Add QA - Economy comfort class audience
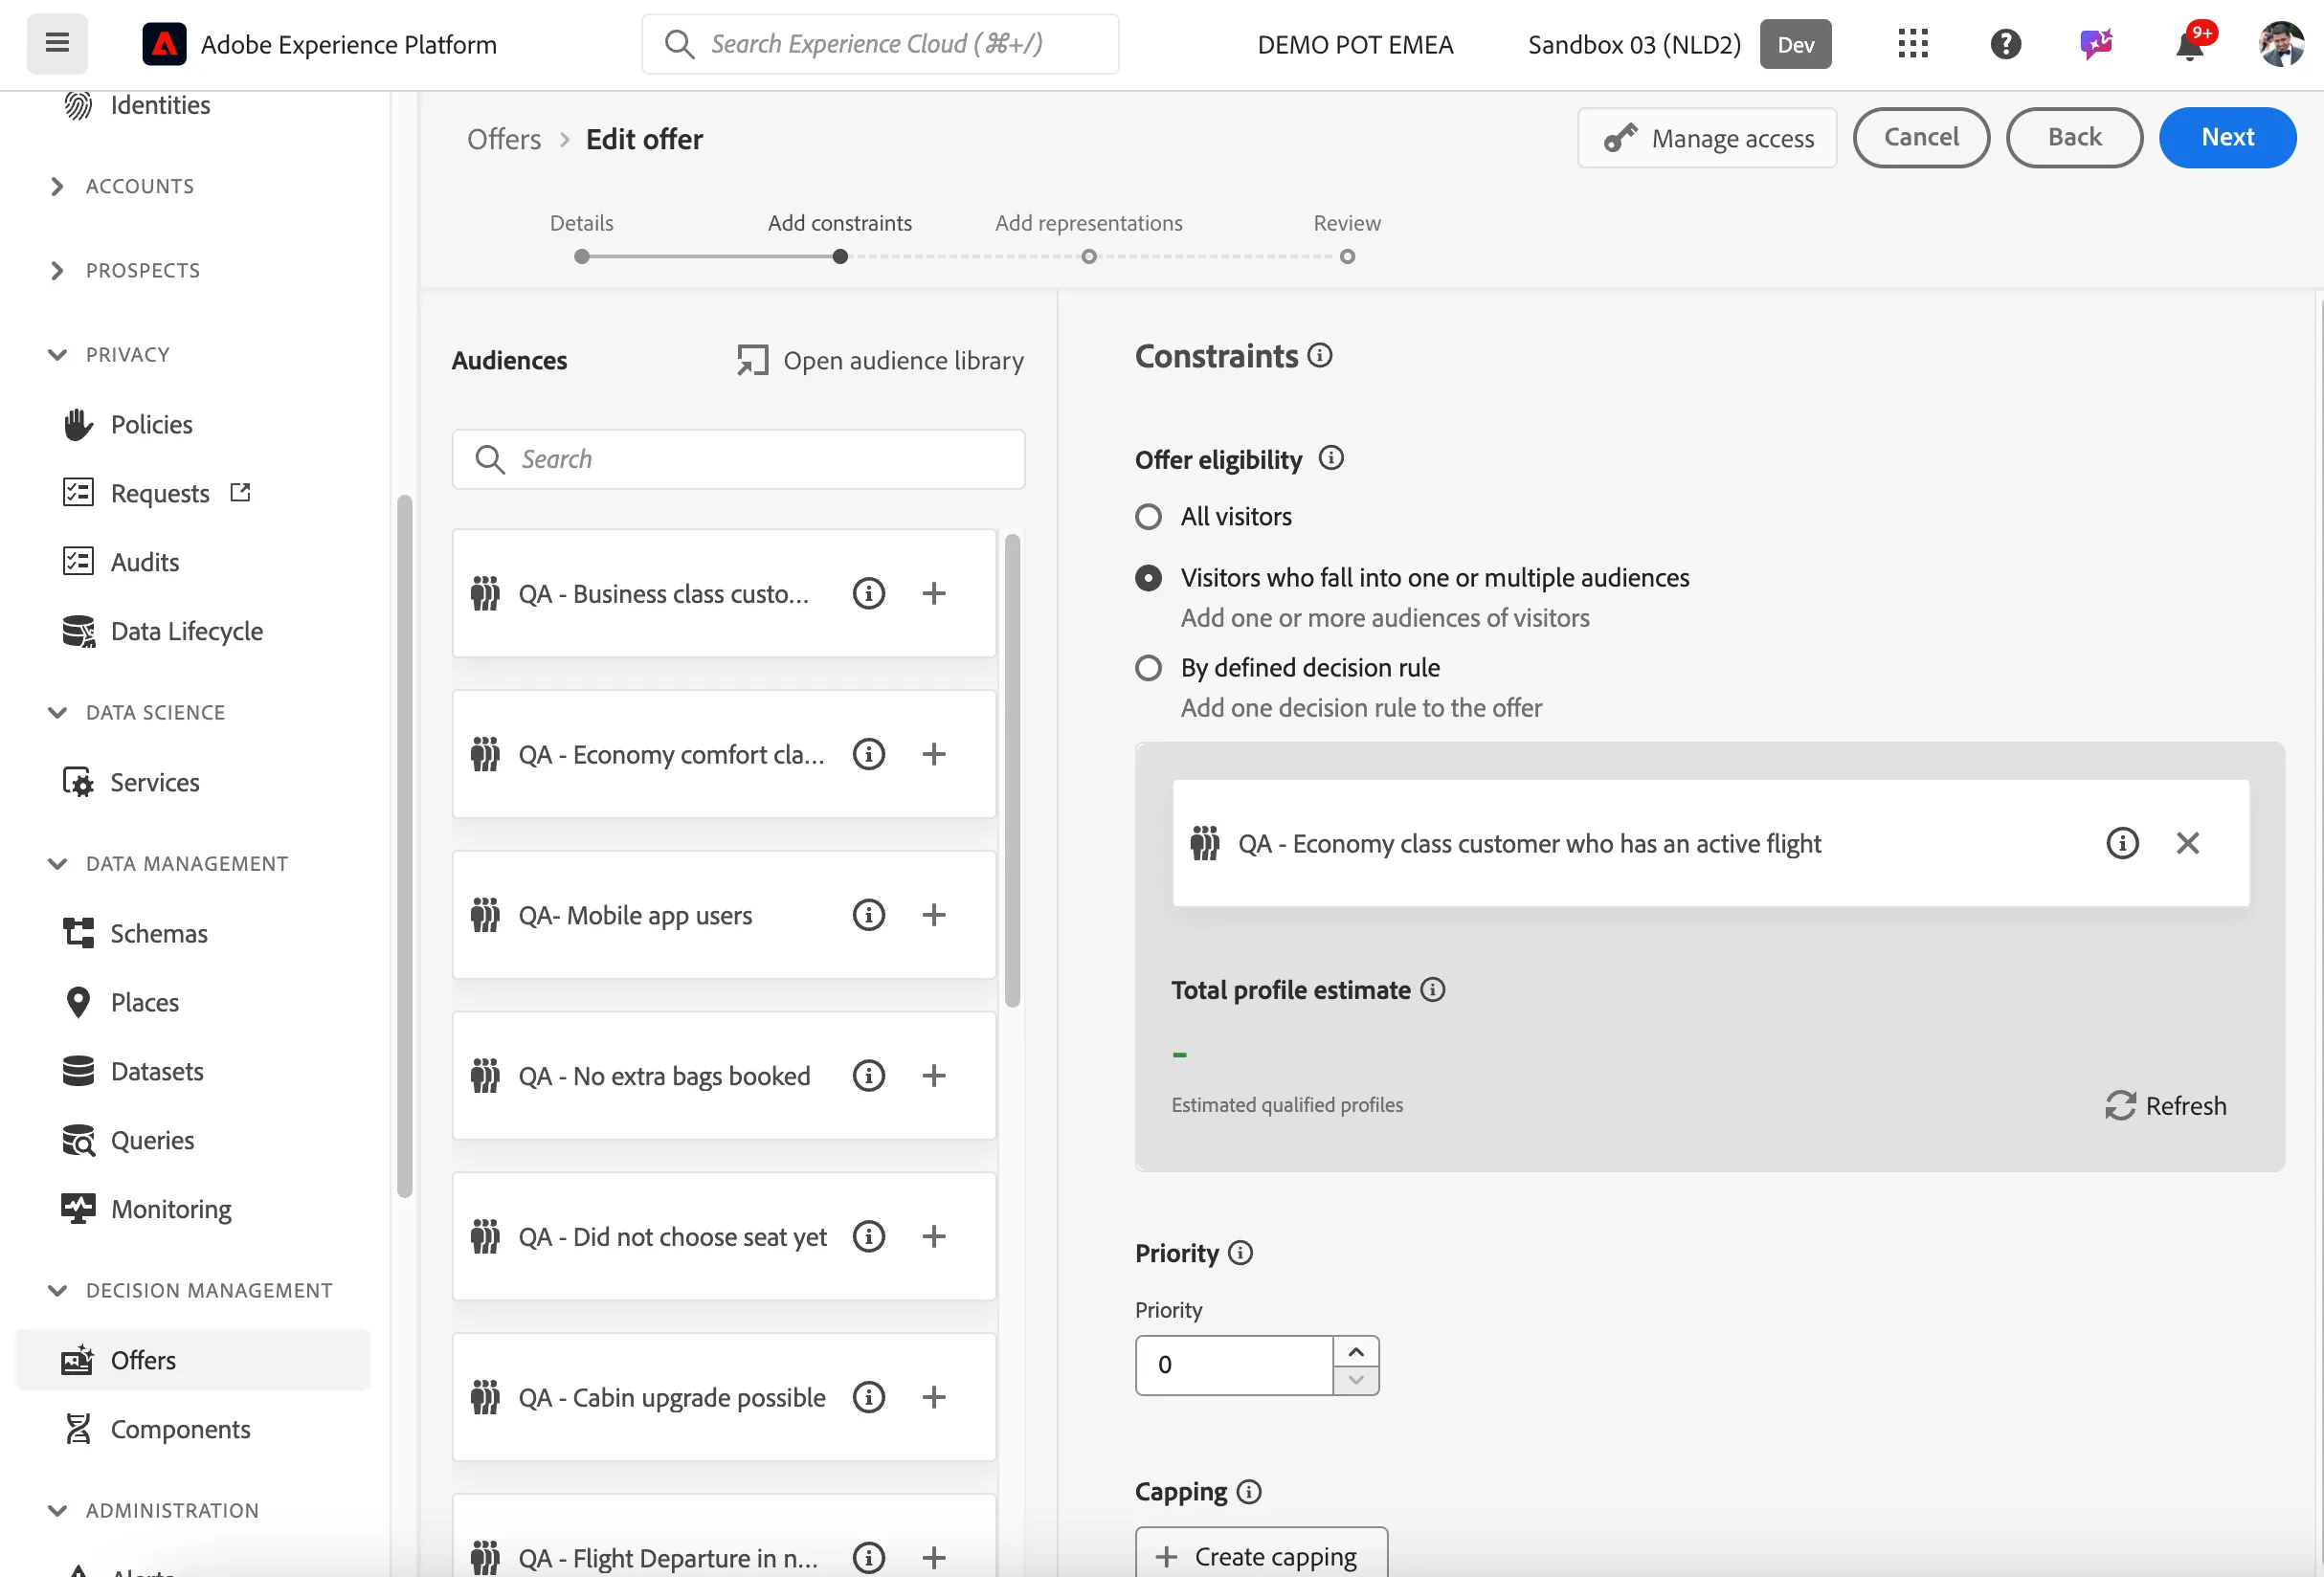The width and height of the screenshot is (2324, 1577). click(x=933, y=754)
